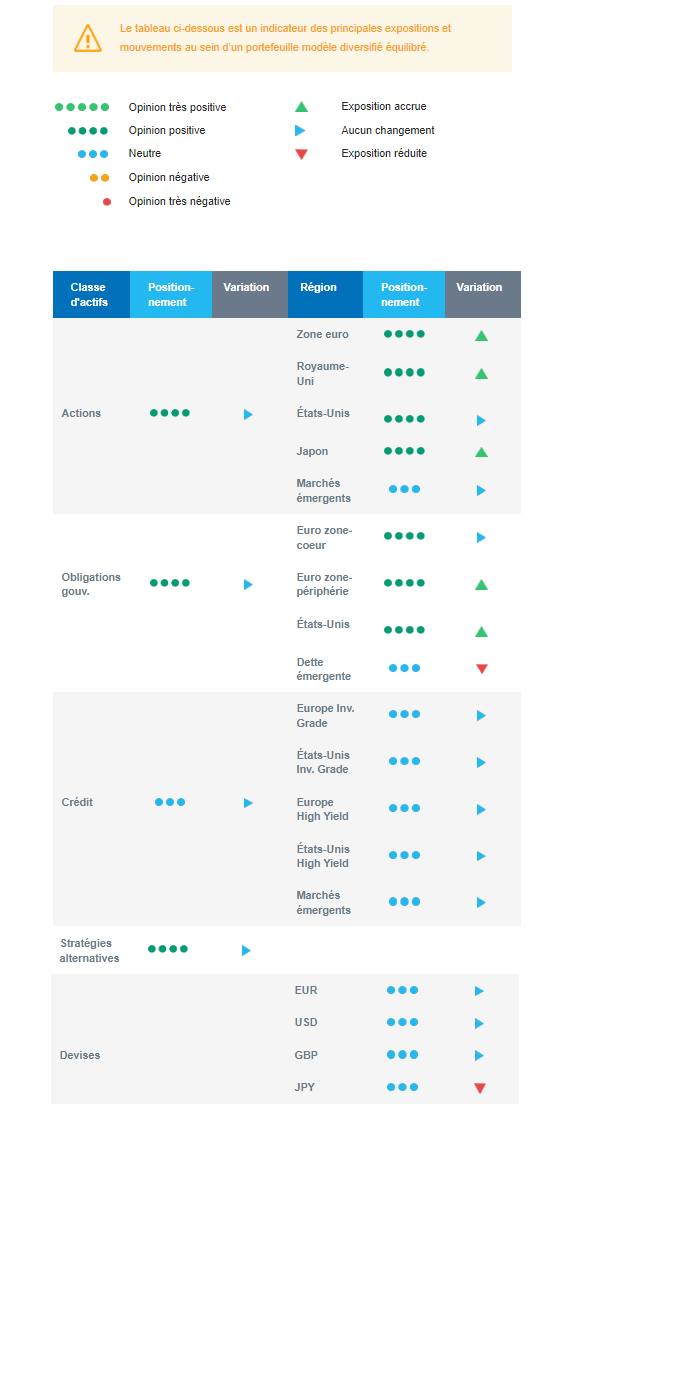Click the single red dot for Opinion très négative
The width and height of the screenshot is (700, 1400).
(x=107, y=202)
